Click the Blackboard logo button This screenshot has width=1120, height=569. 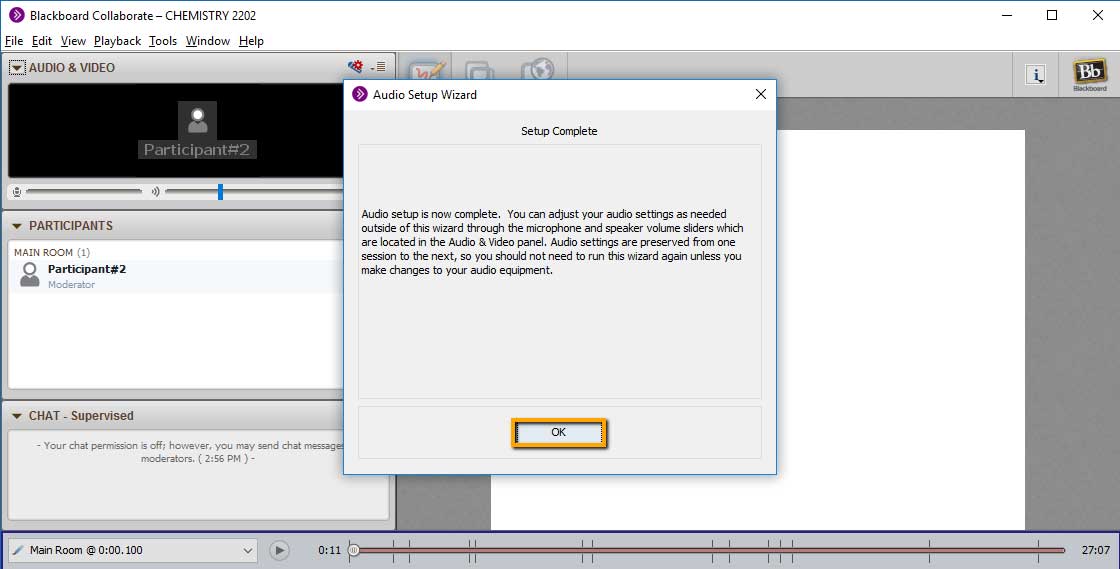pyautogui.click(x=1089, y=74)
